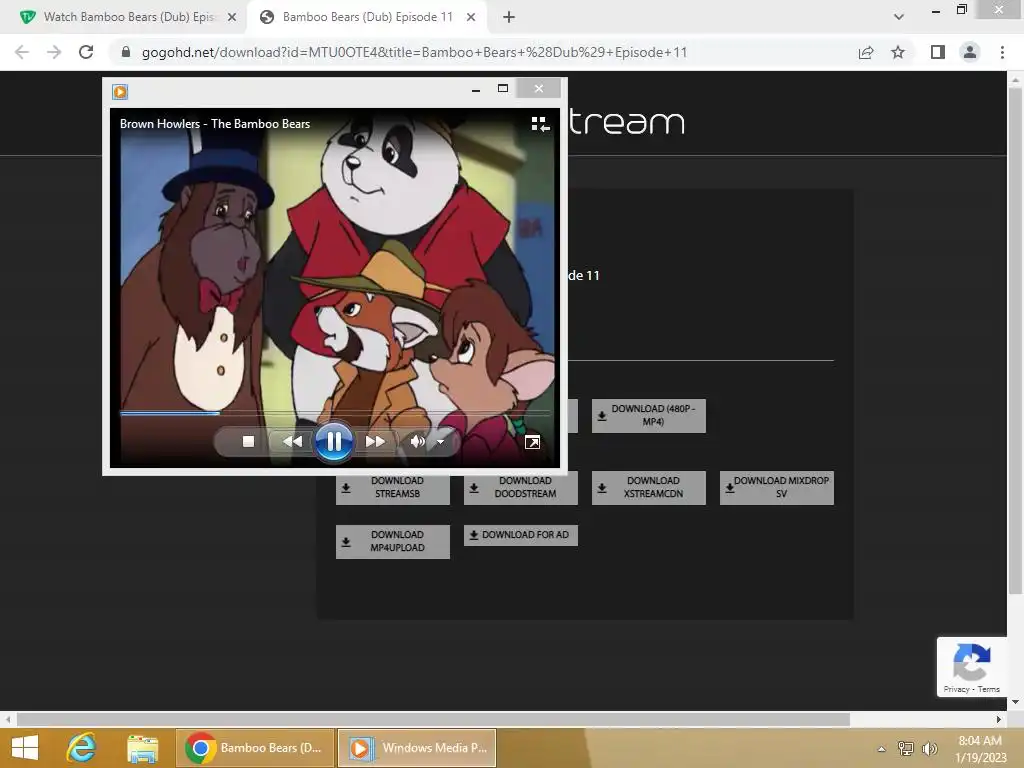Click Download DoodStream button
Screen dimensions: 1024x768
pos(520,488)
